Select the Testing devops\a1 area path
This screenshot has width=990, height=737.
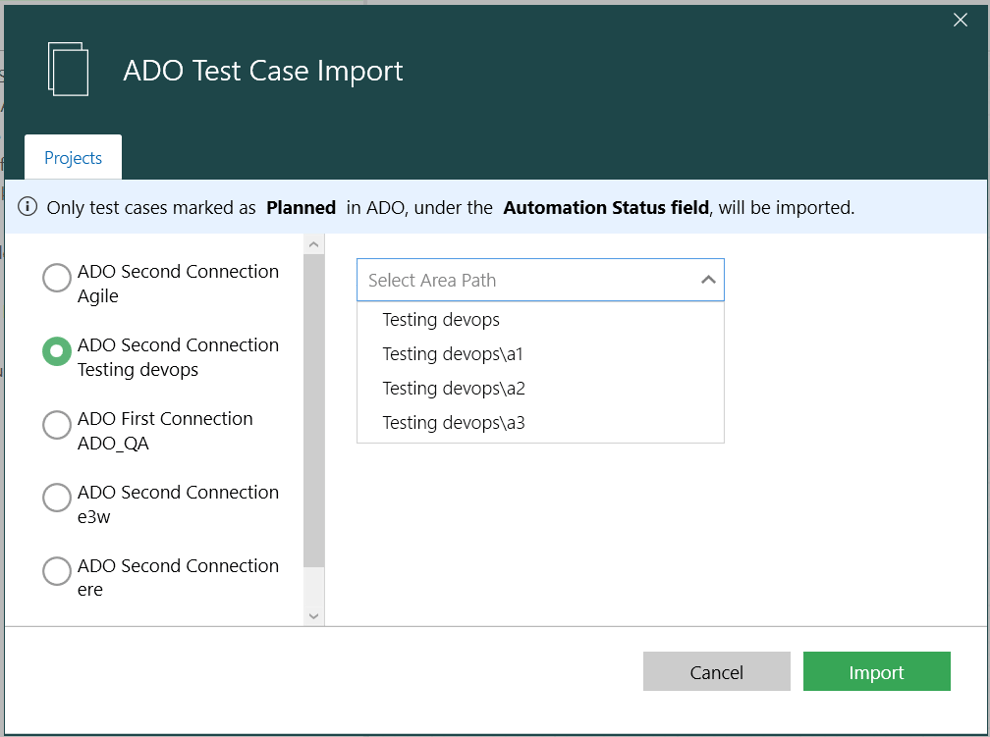pos(452,353)
